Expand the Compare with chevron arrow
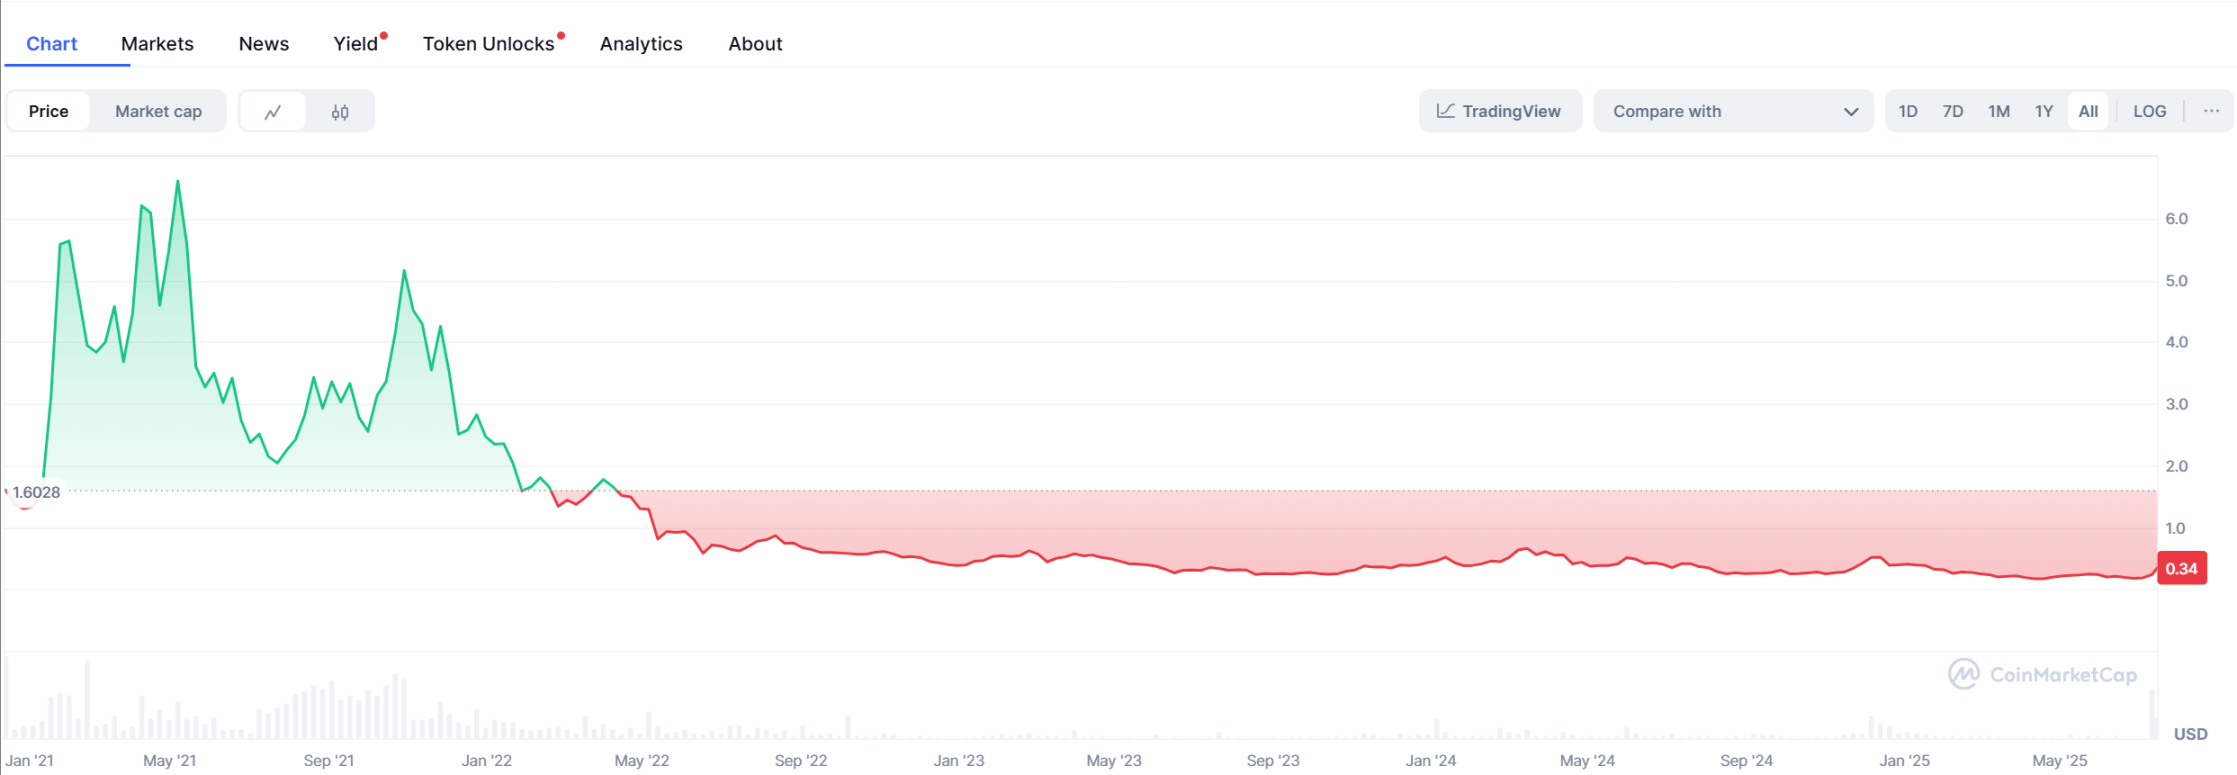This screenshot has width=2237, height=775. click(1850, 111)
